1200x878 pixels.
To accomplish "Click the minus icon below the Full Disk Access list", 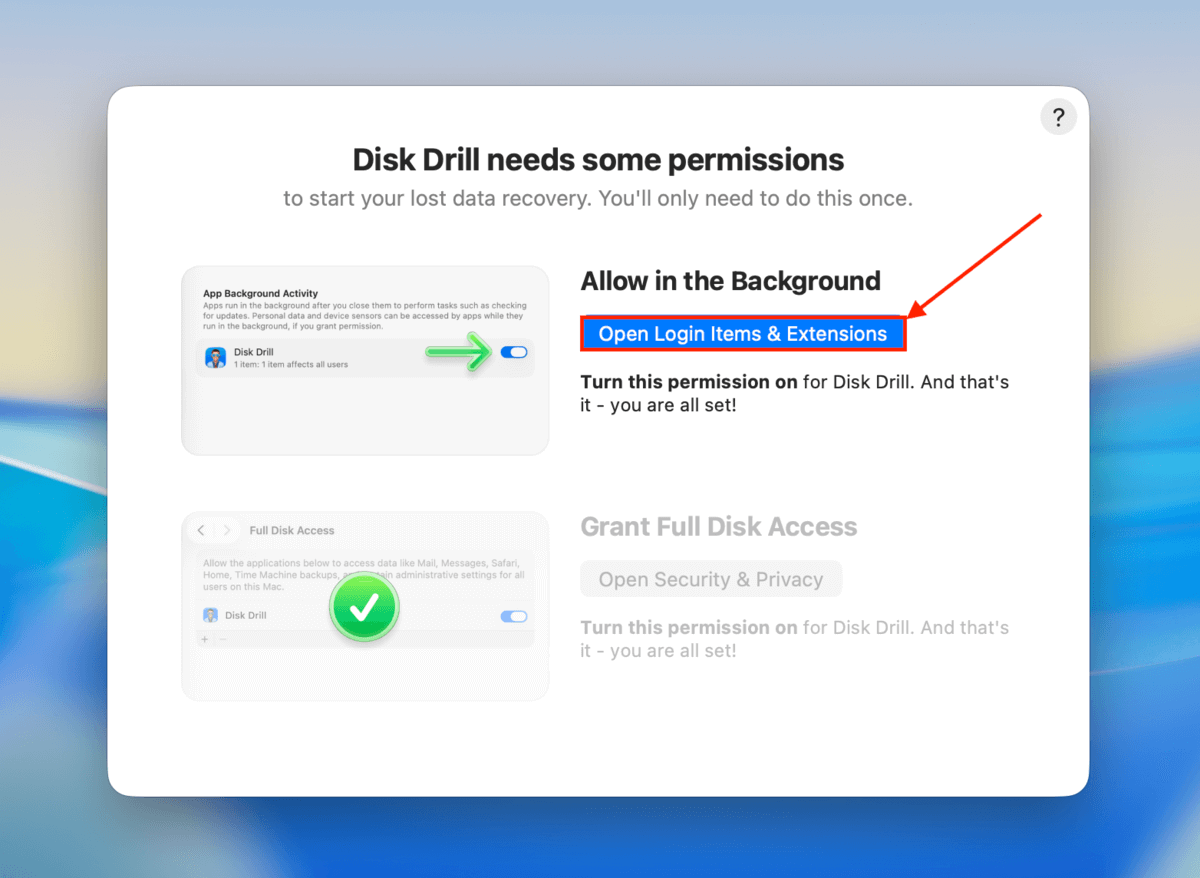I will point(222,639).
